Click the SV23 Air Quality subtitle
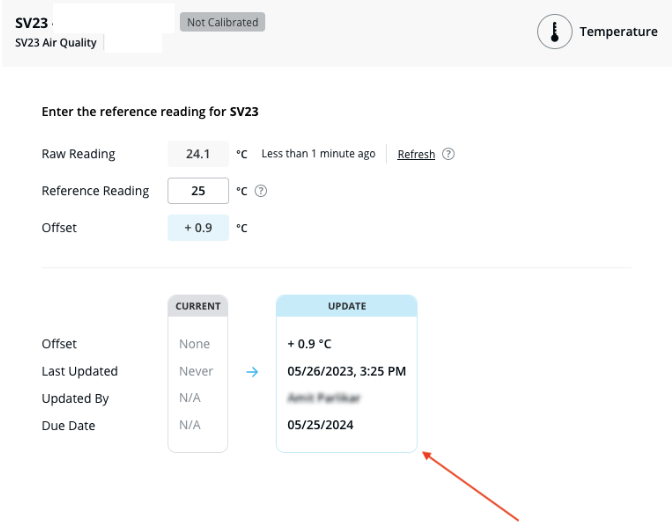Screen dimensions: 672x531 (56, 43)
